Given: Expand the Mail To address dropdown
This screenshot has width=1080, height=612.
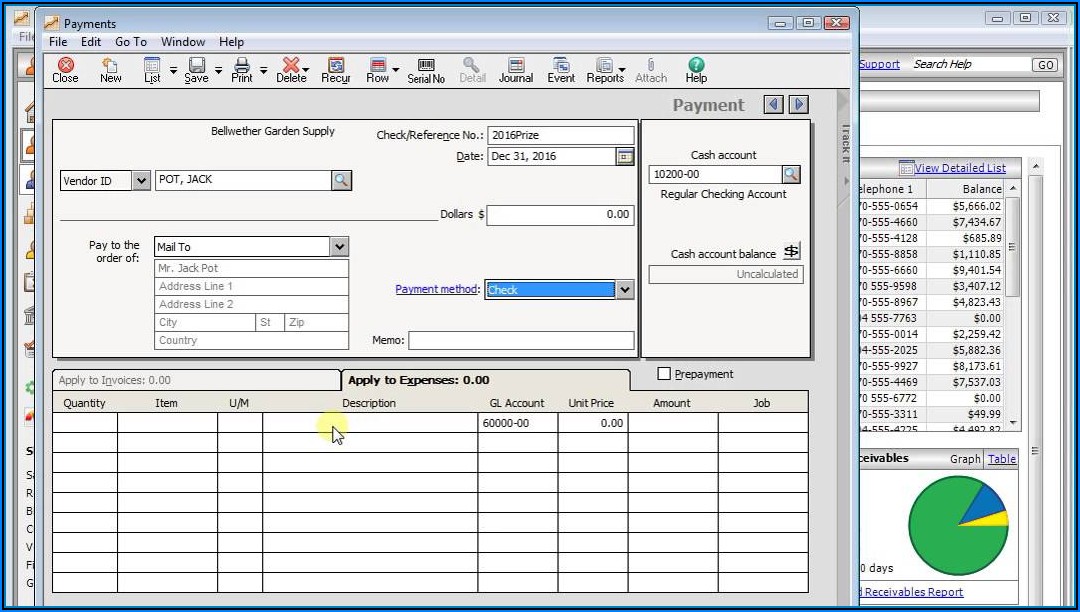Looking at the screenshot, I should pyautogui.click(x=339, y=247).
